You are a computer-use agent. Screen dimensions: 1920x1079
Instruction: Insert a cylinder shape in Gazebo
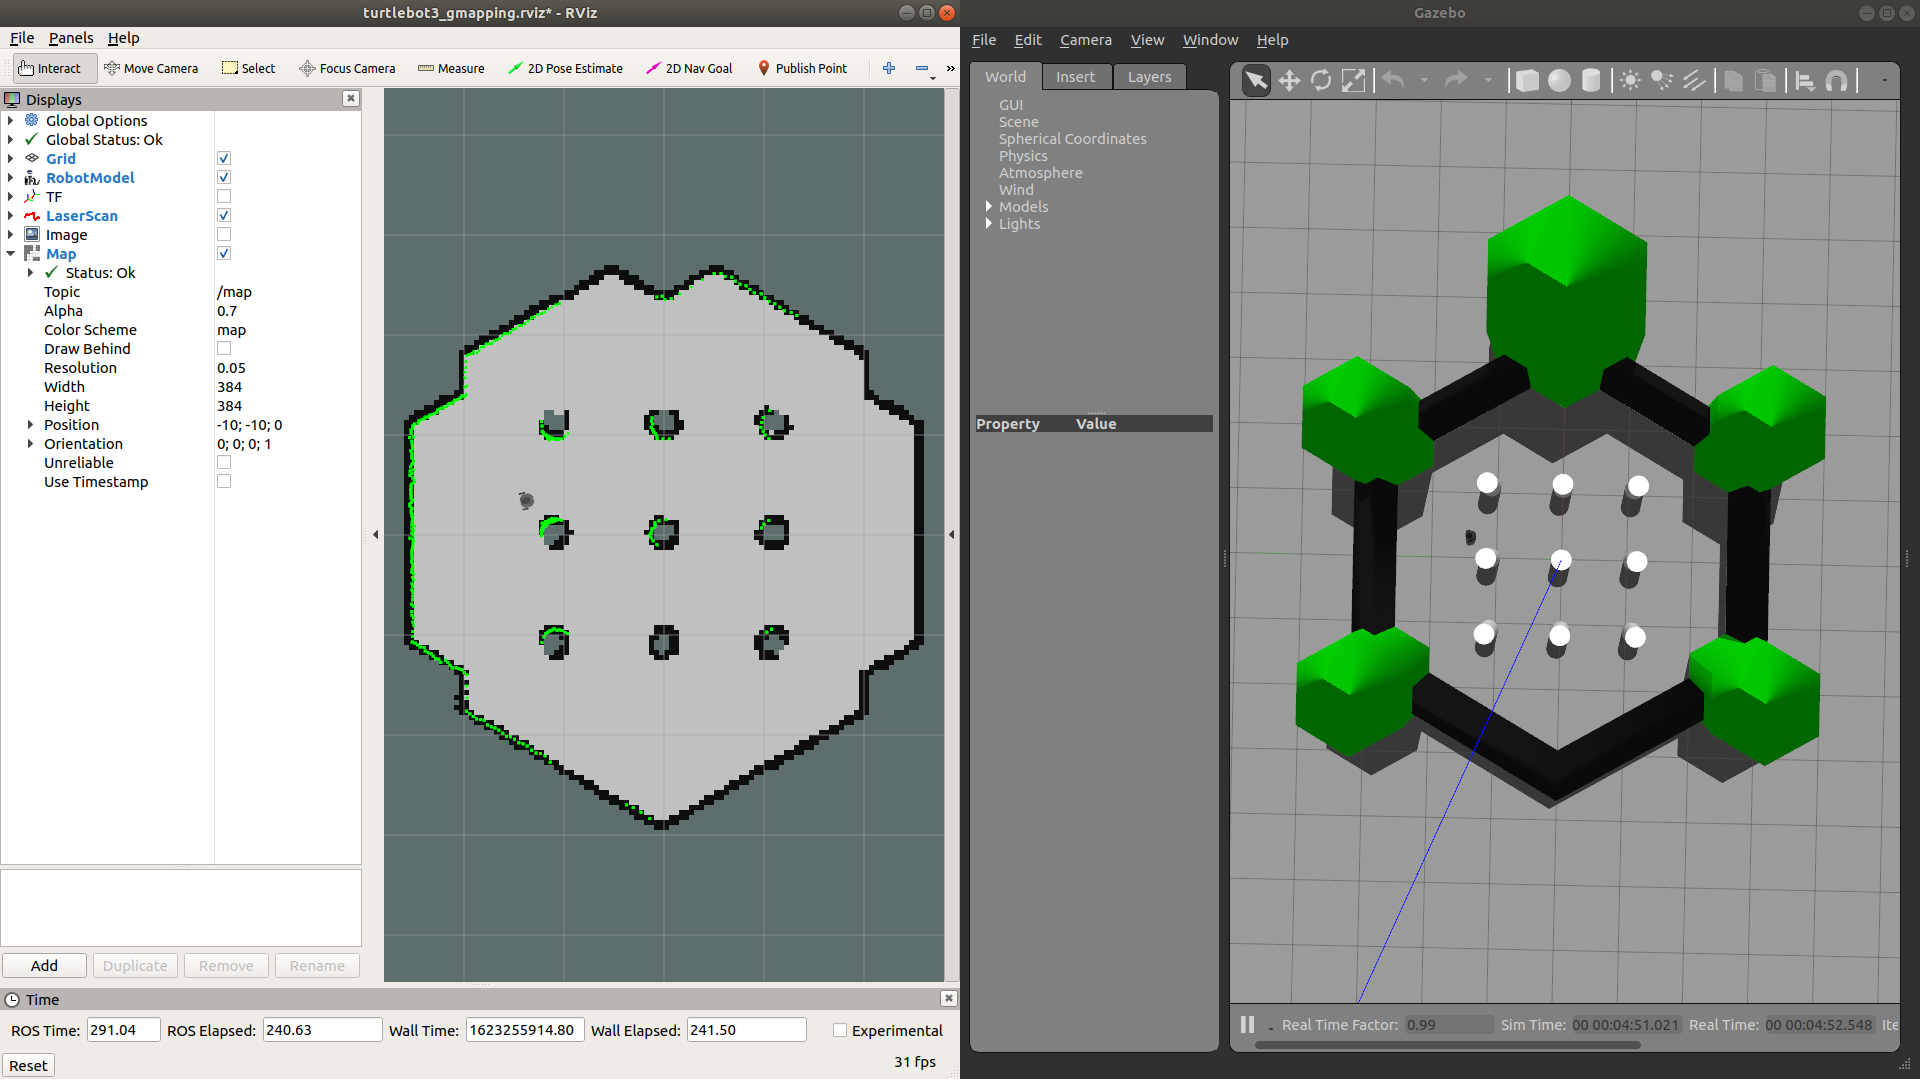pos(1591,81)
